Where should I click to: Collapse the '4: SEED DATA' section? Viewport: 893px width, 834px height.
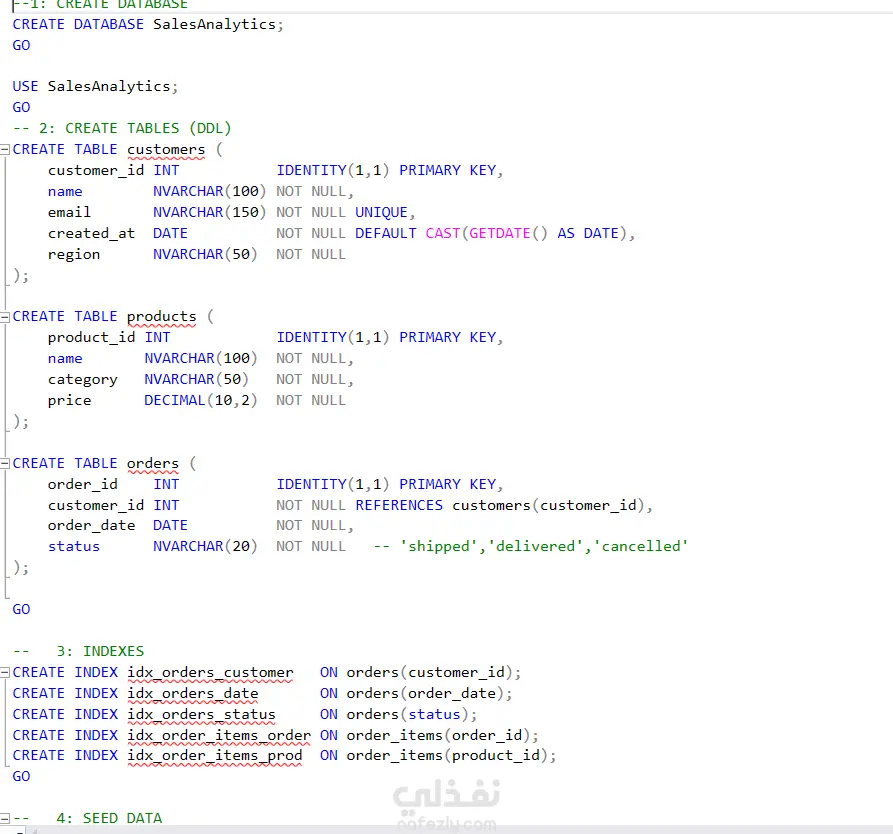coord(5,818)
